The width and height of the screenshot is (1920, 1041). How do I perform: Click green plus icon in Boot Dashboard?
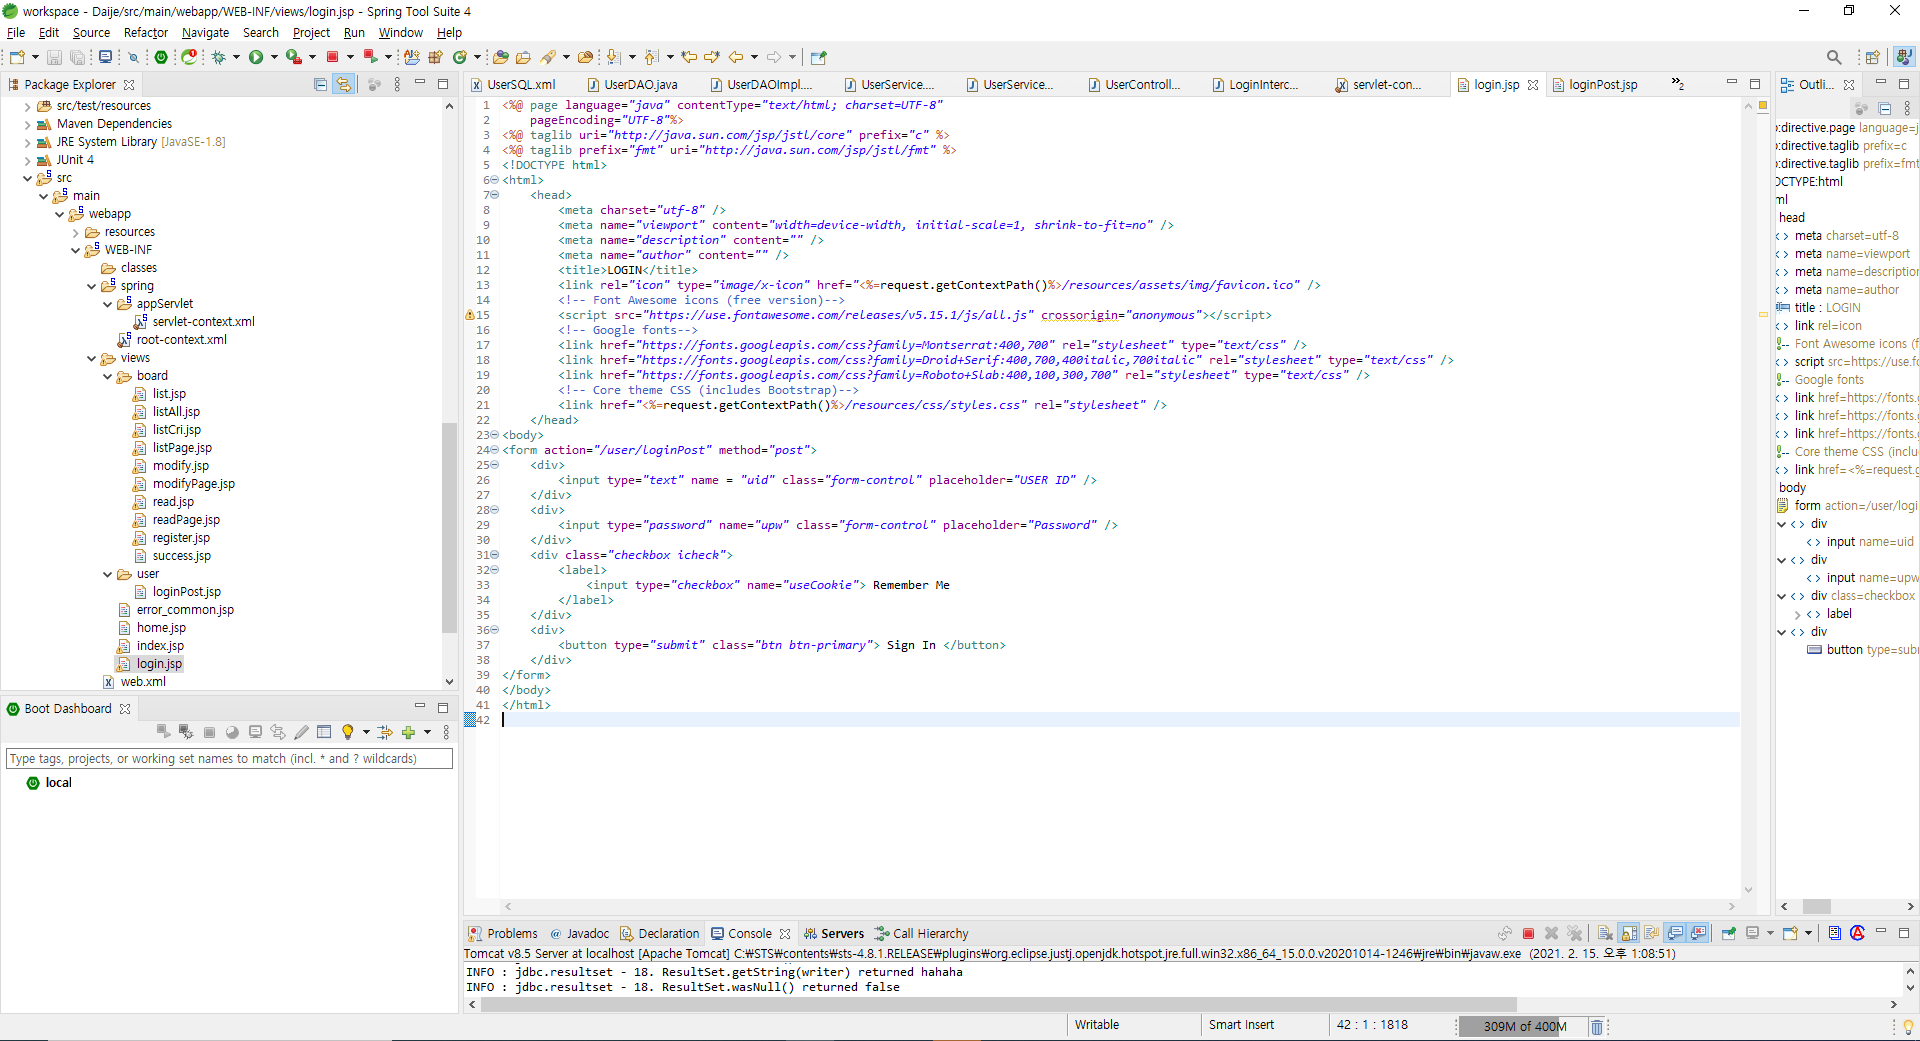408,732
